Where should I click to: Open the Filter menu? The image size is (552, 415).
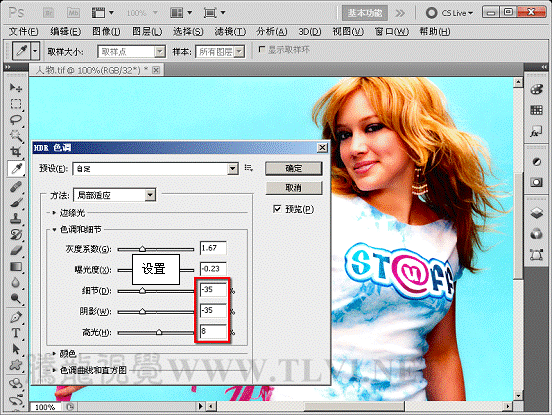[x=230, y=32]
